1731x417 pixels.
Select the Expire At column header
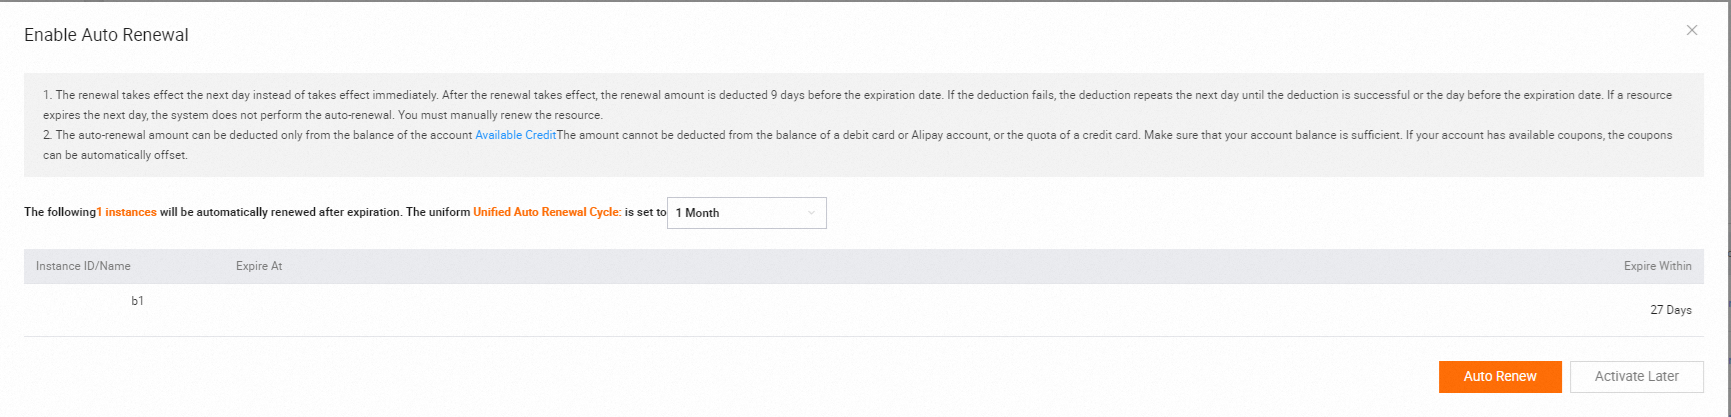pos(259,266)
